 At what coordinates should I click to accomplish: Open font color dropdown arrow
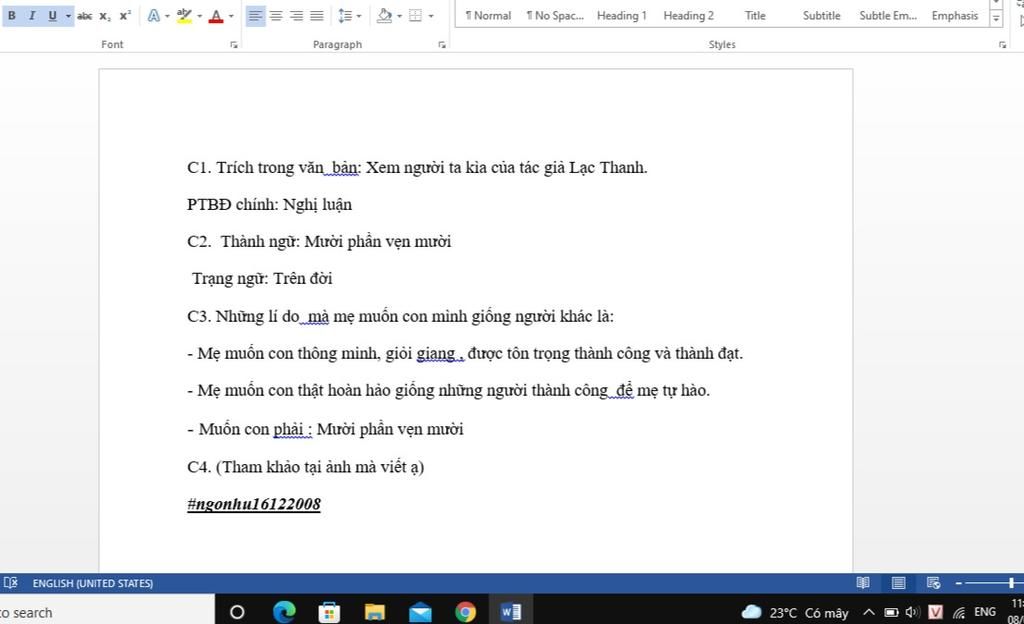pos(231,16)
